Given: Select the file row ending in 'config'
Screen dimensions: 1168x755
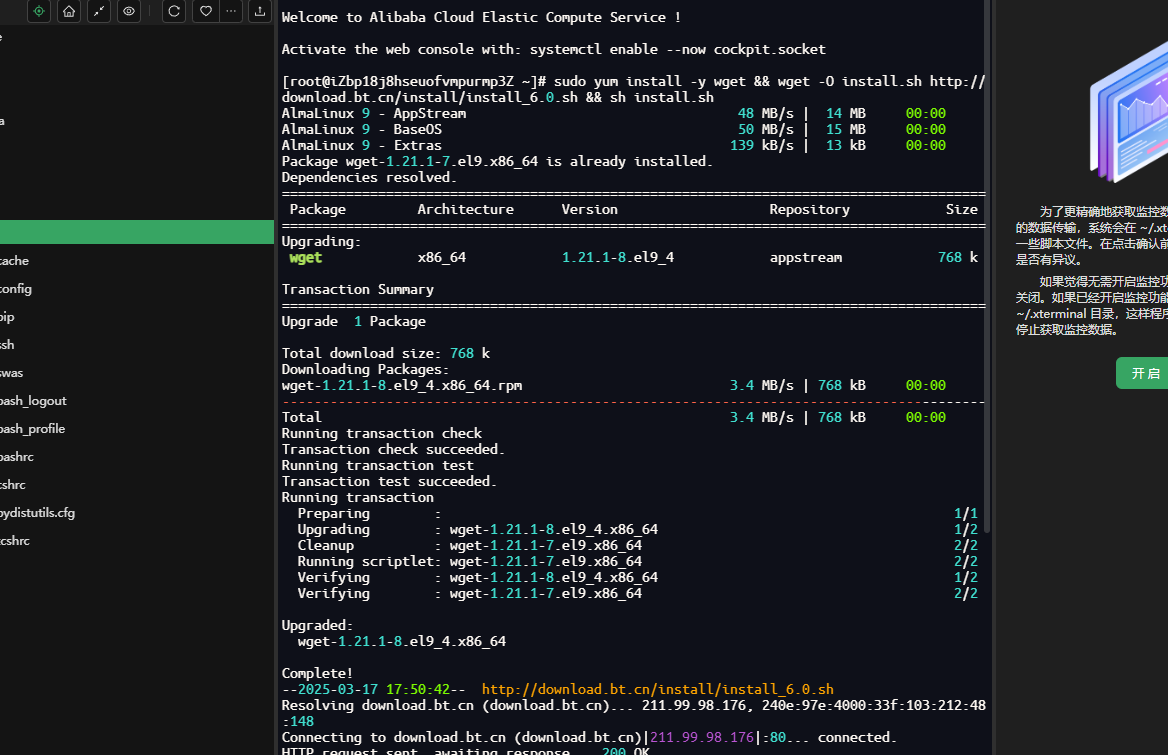Looking at the screenshot, I should point(137,289).
